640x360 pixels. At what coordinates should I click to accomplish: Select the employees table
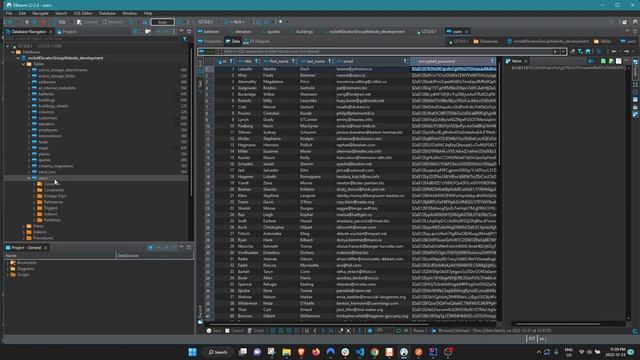(48, 130)
